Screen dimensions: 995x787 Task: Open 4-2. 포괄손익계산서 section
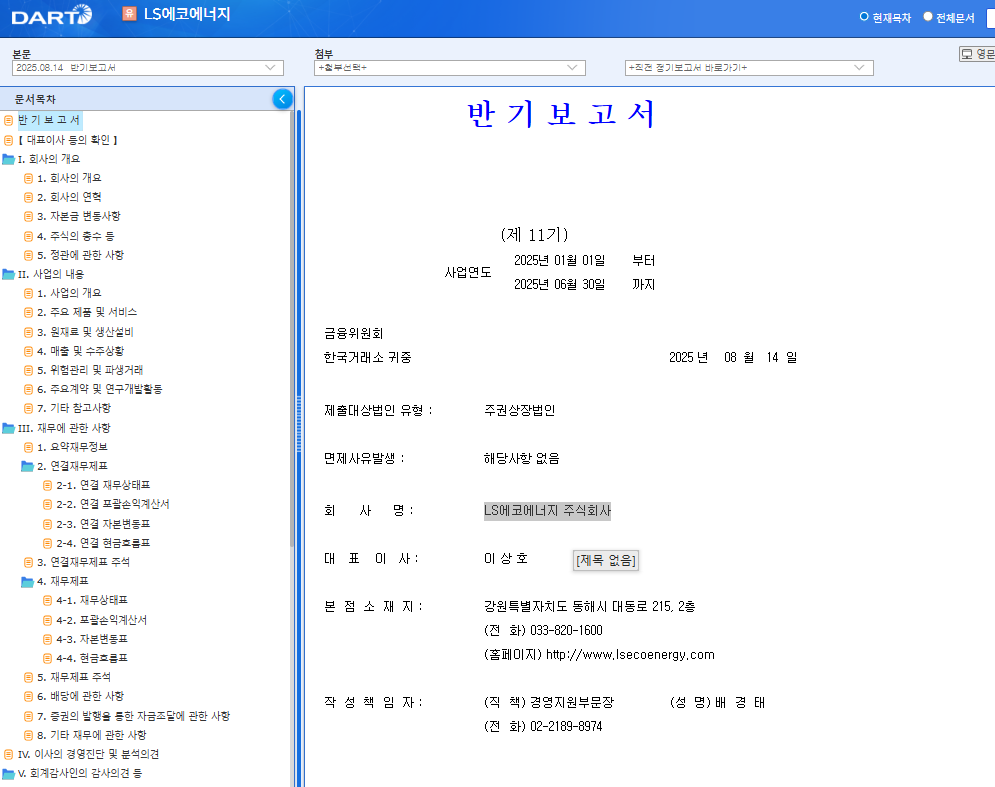click(x=102, y=620)
